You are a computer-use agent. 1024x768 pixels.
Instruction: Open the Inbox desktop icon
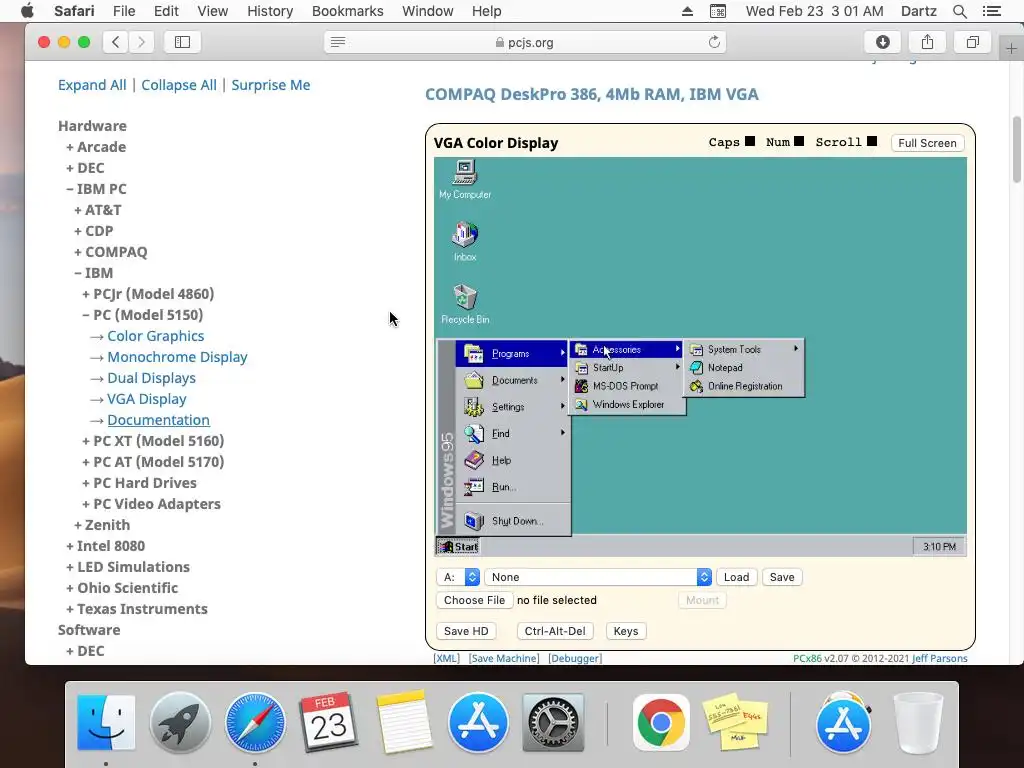pyautogui.click(x=465, y=241)
